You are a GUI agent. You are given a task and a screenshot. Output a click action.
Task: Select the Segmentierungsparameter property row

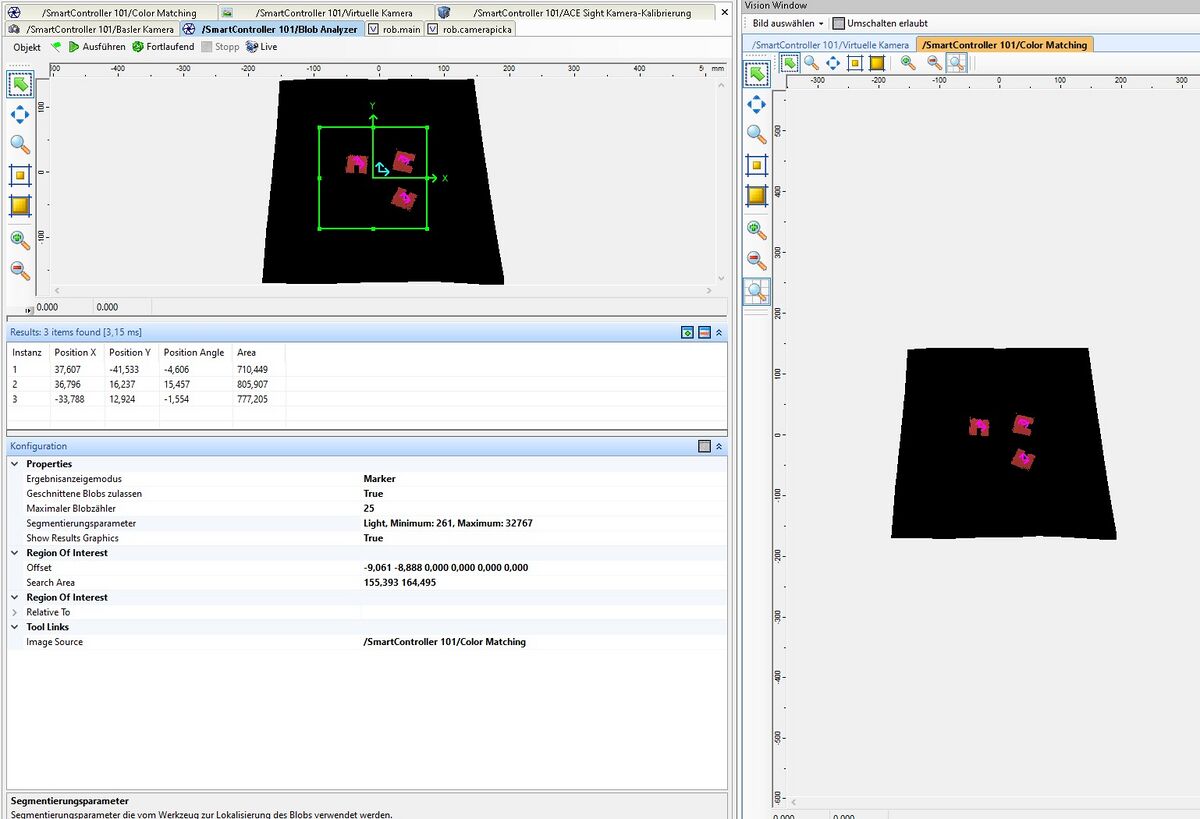81,523
